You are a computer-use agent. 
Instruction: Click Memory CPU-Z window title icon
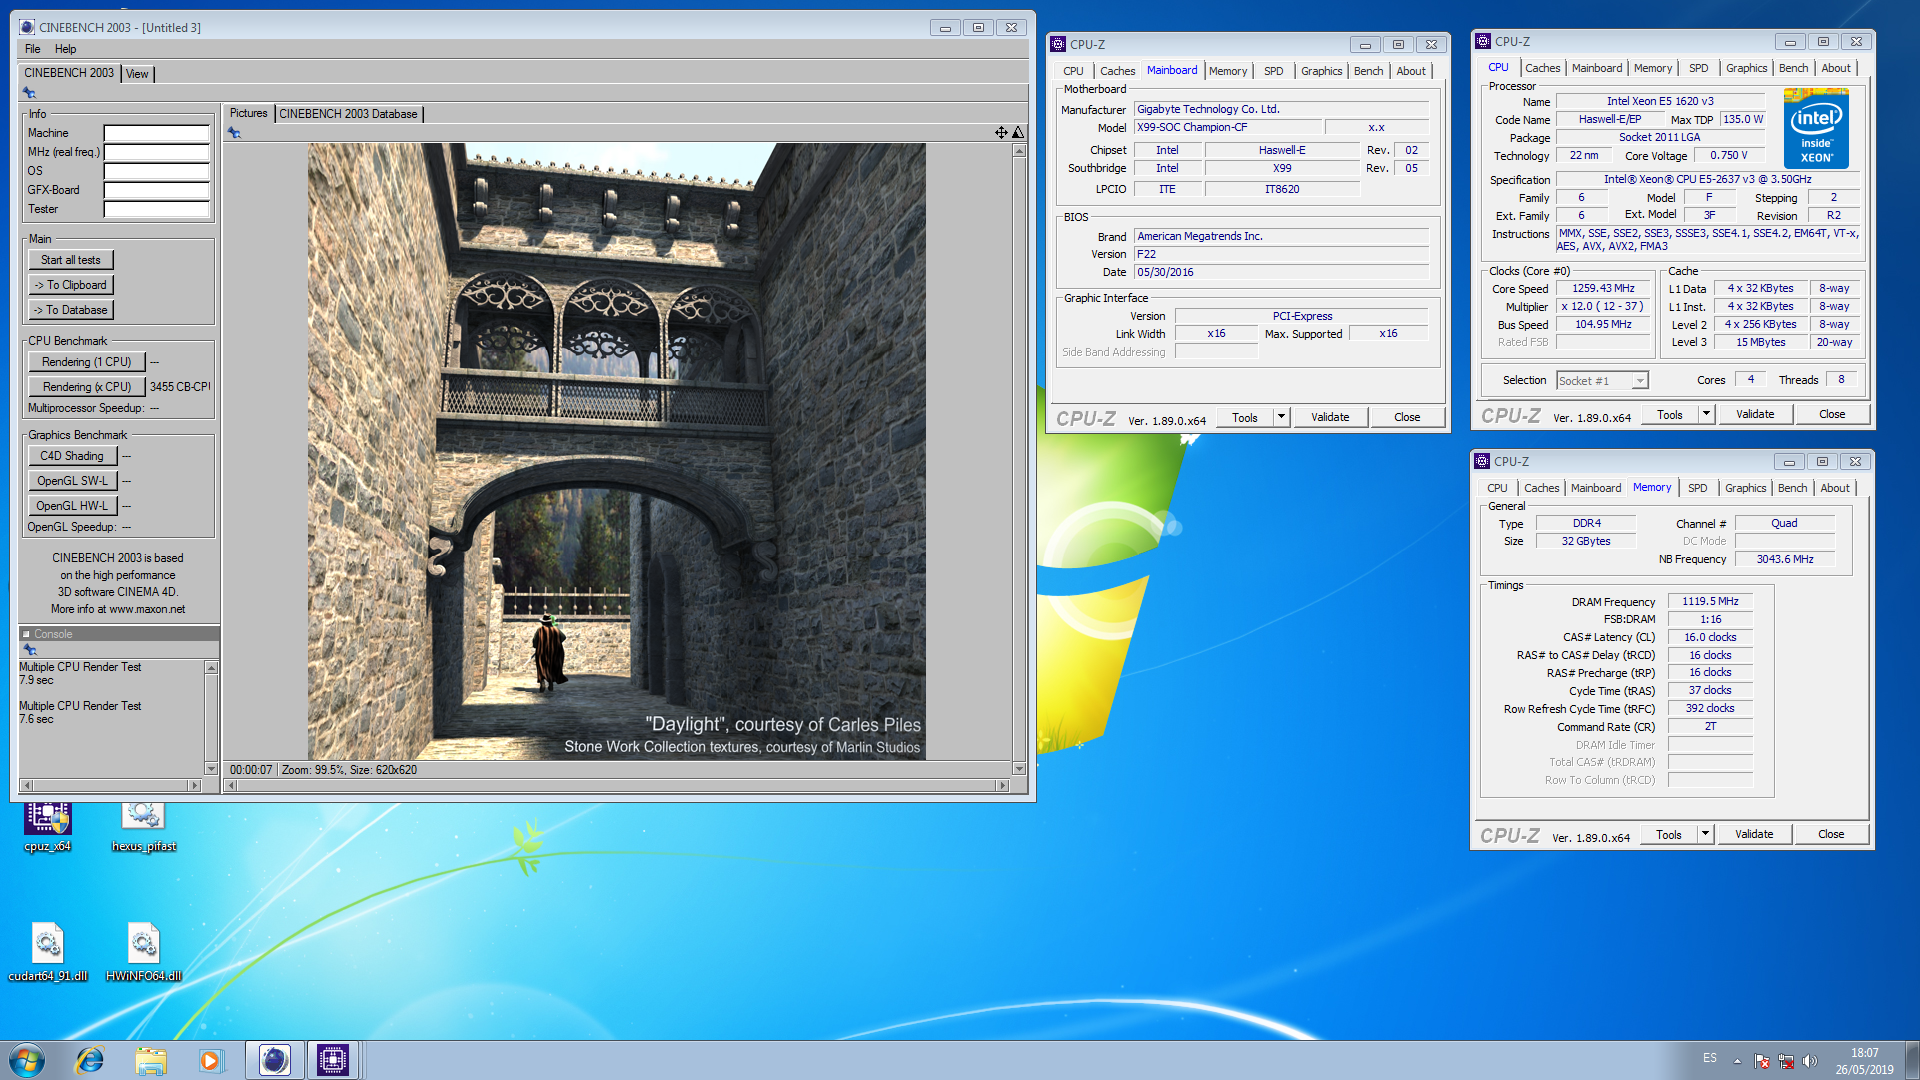point(1482,461)
